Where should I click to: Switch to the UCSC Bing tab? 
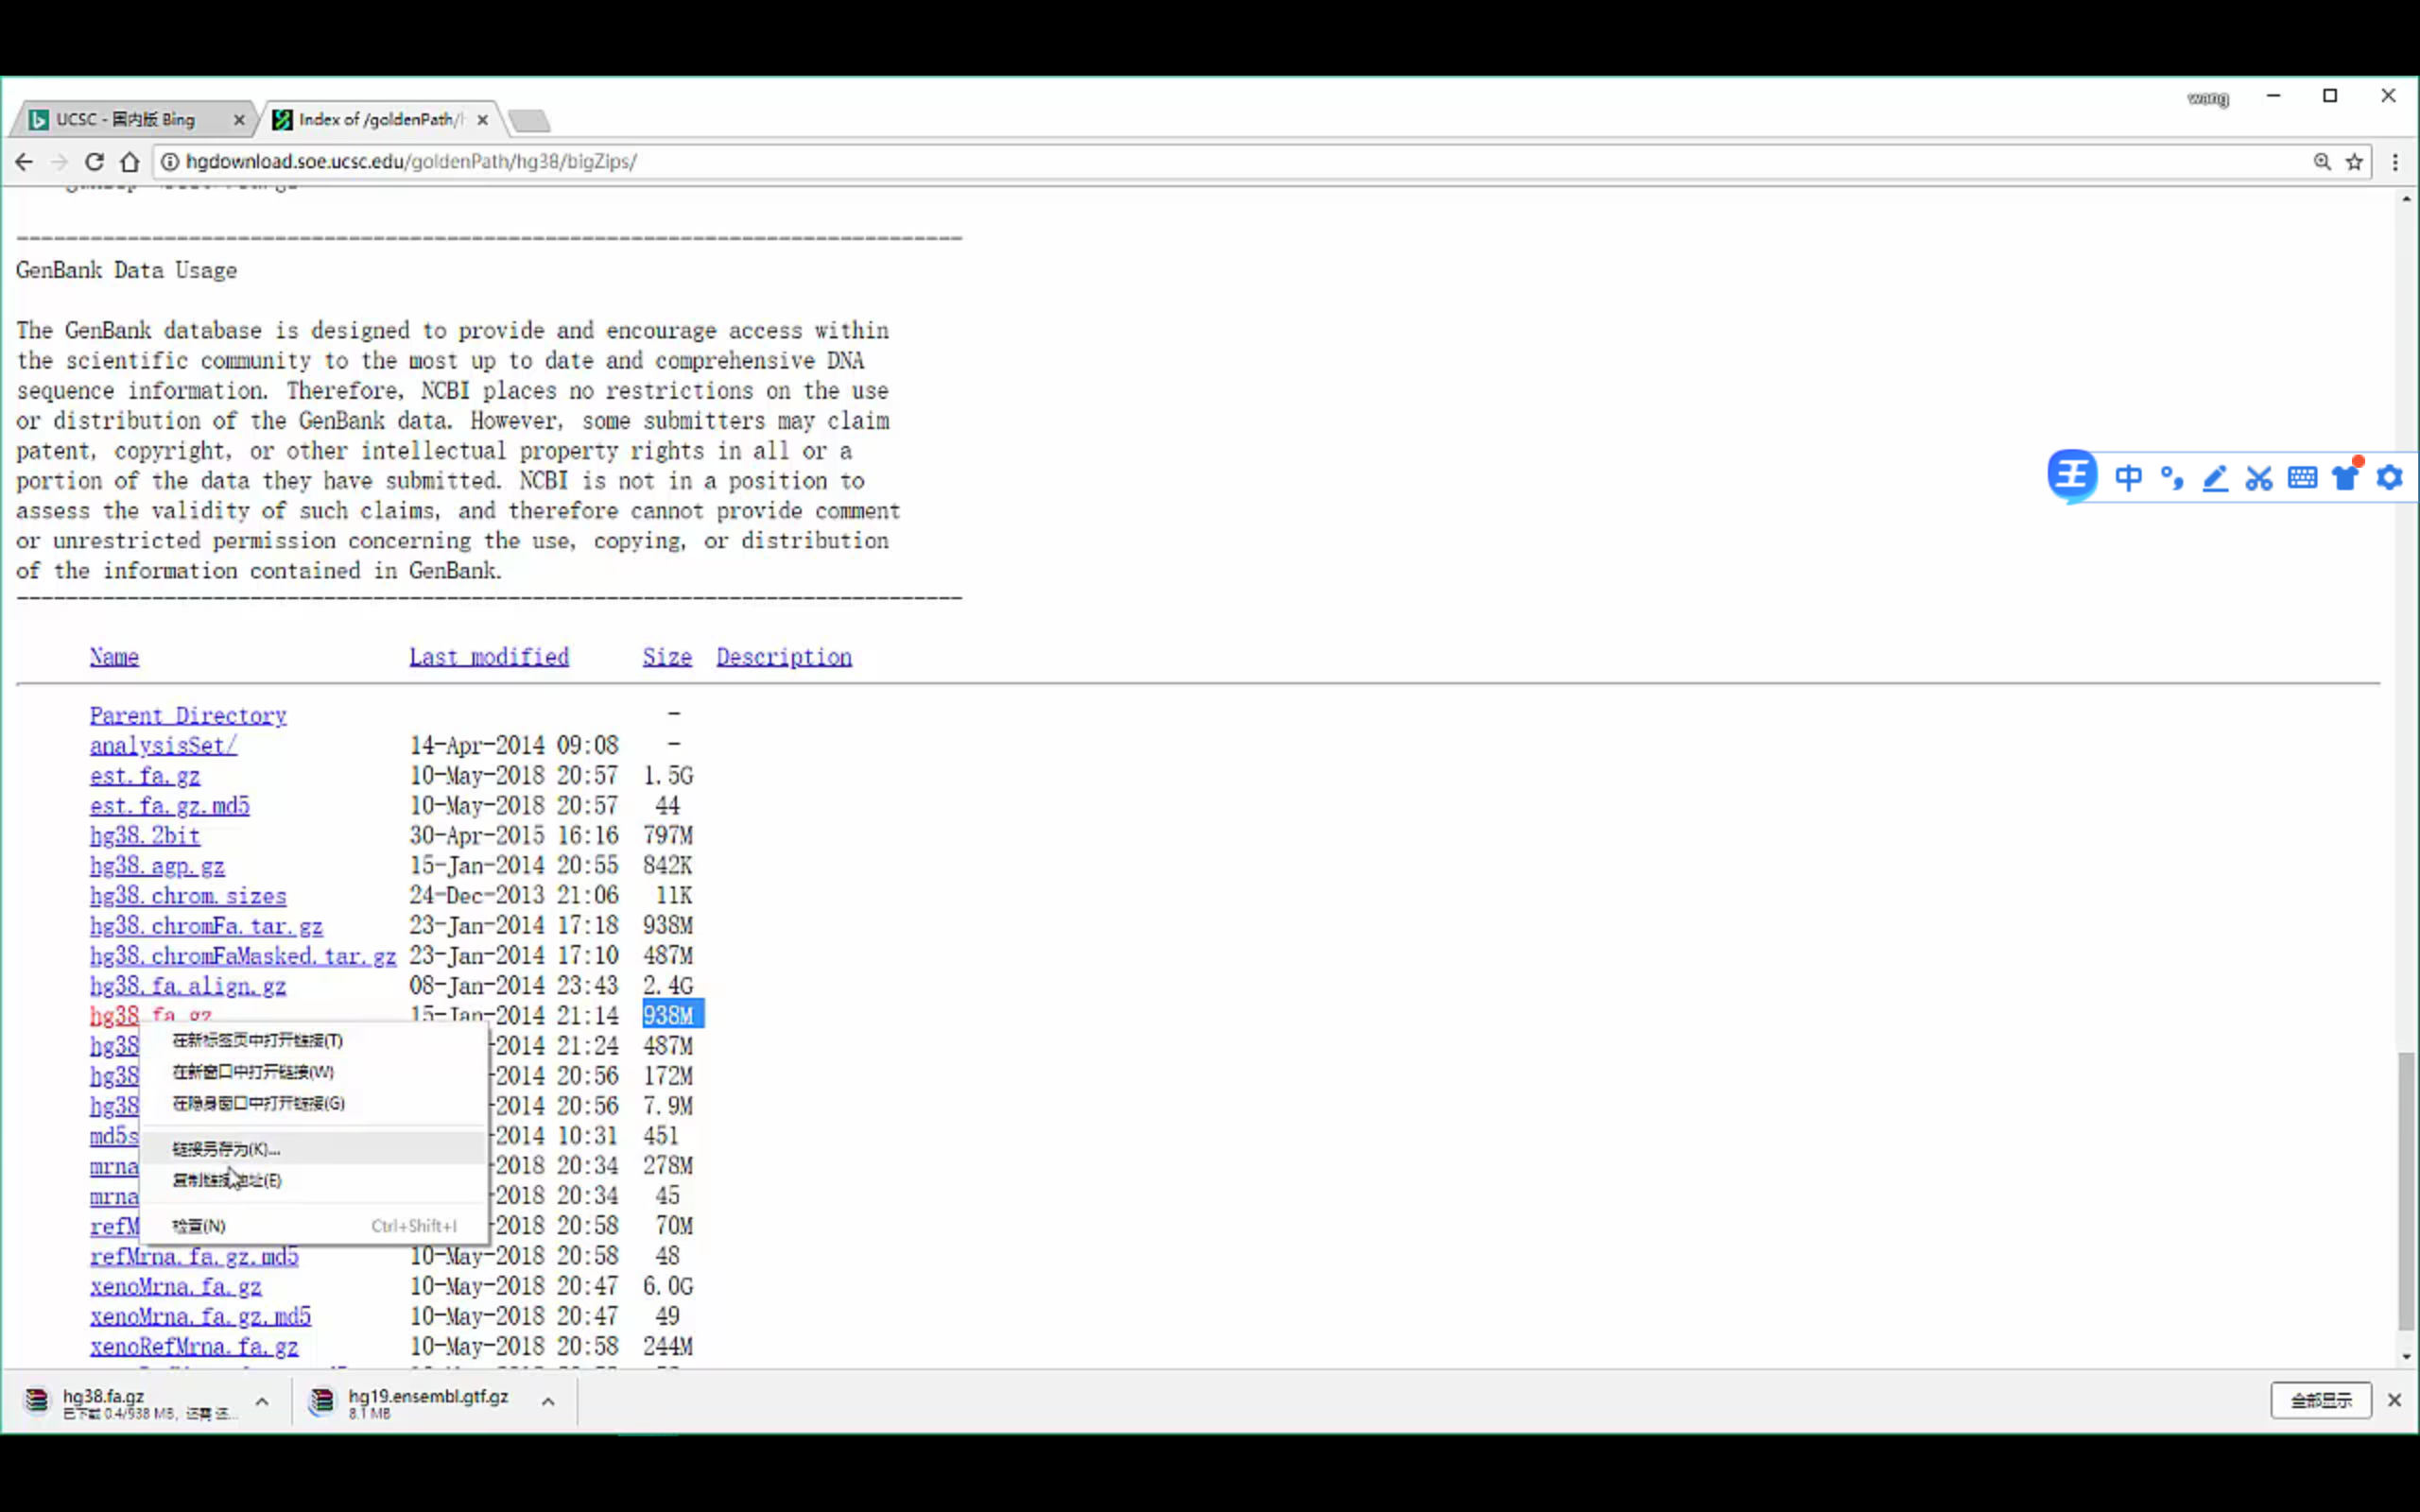point(125,118)
